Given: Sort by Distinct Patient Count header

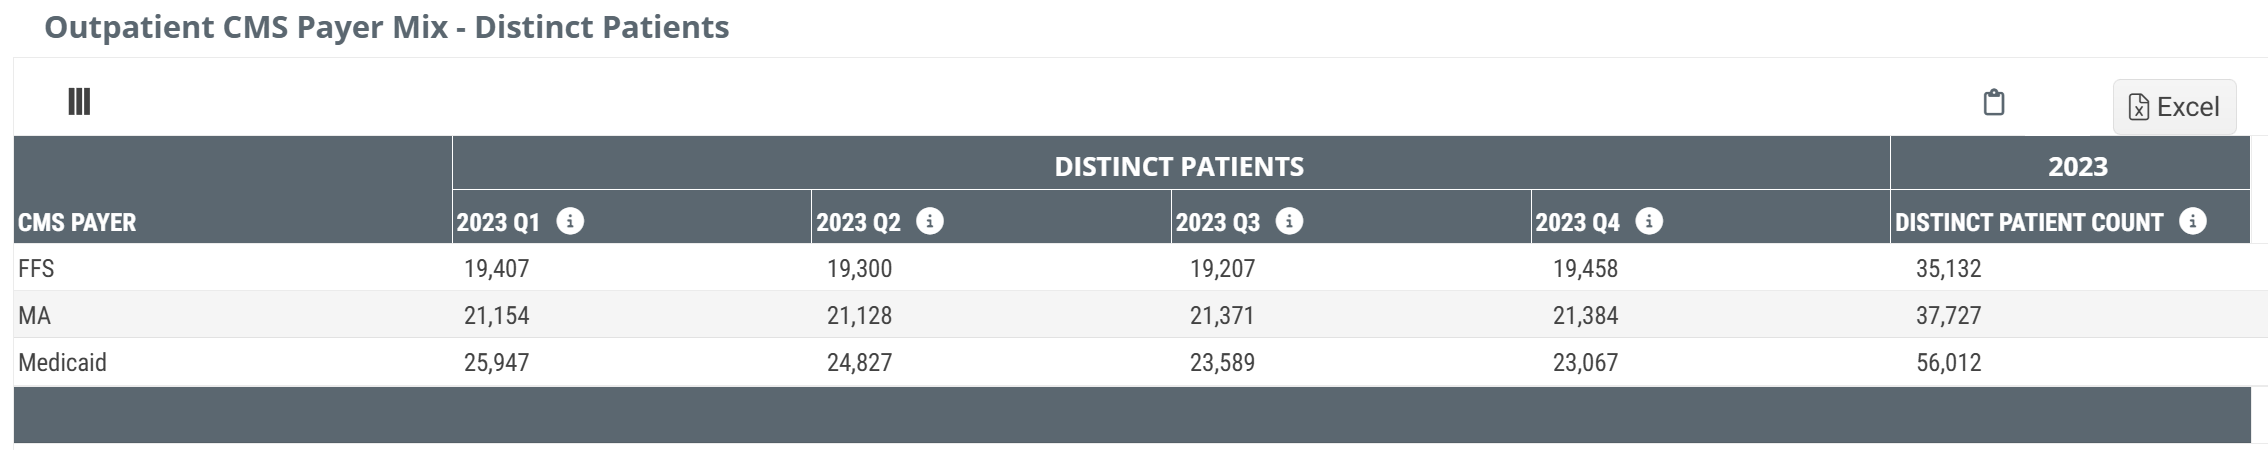Looking at the screenshot, I should pyautogui.click(x=2028, y=222).
